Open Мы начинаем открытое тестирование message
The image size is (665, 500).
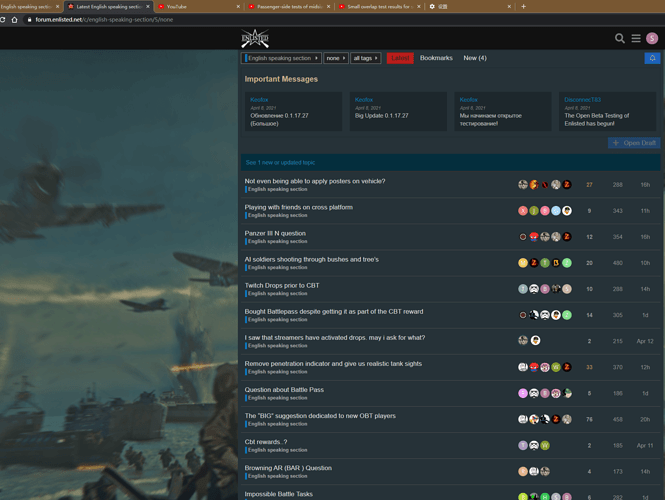click(x=491, y=120)
